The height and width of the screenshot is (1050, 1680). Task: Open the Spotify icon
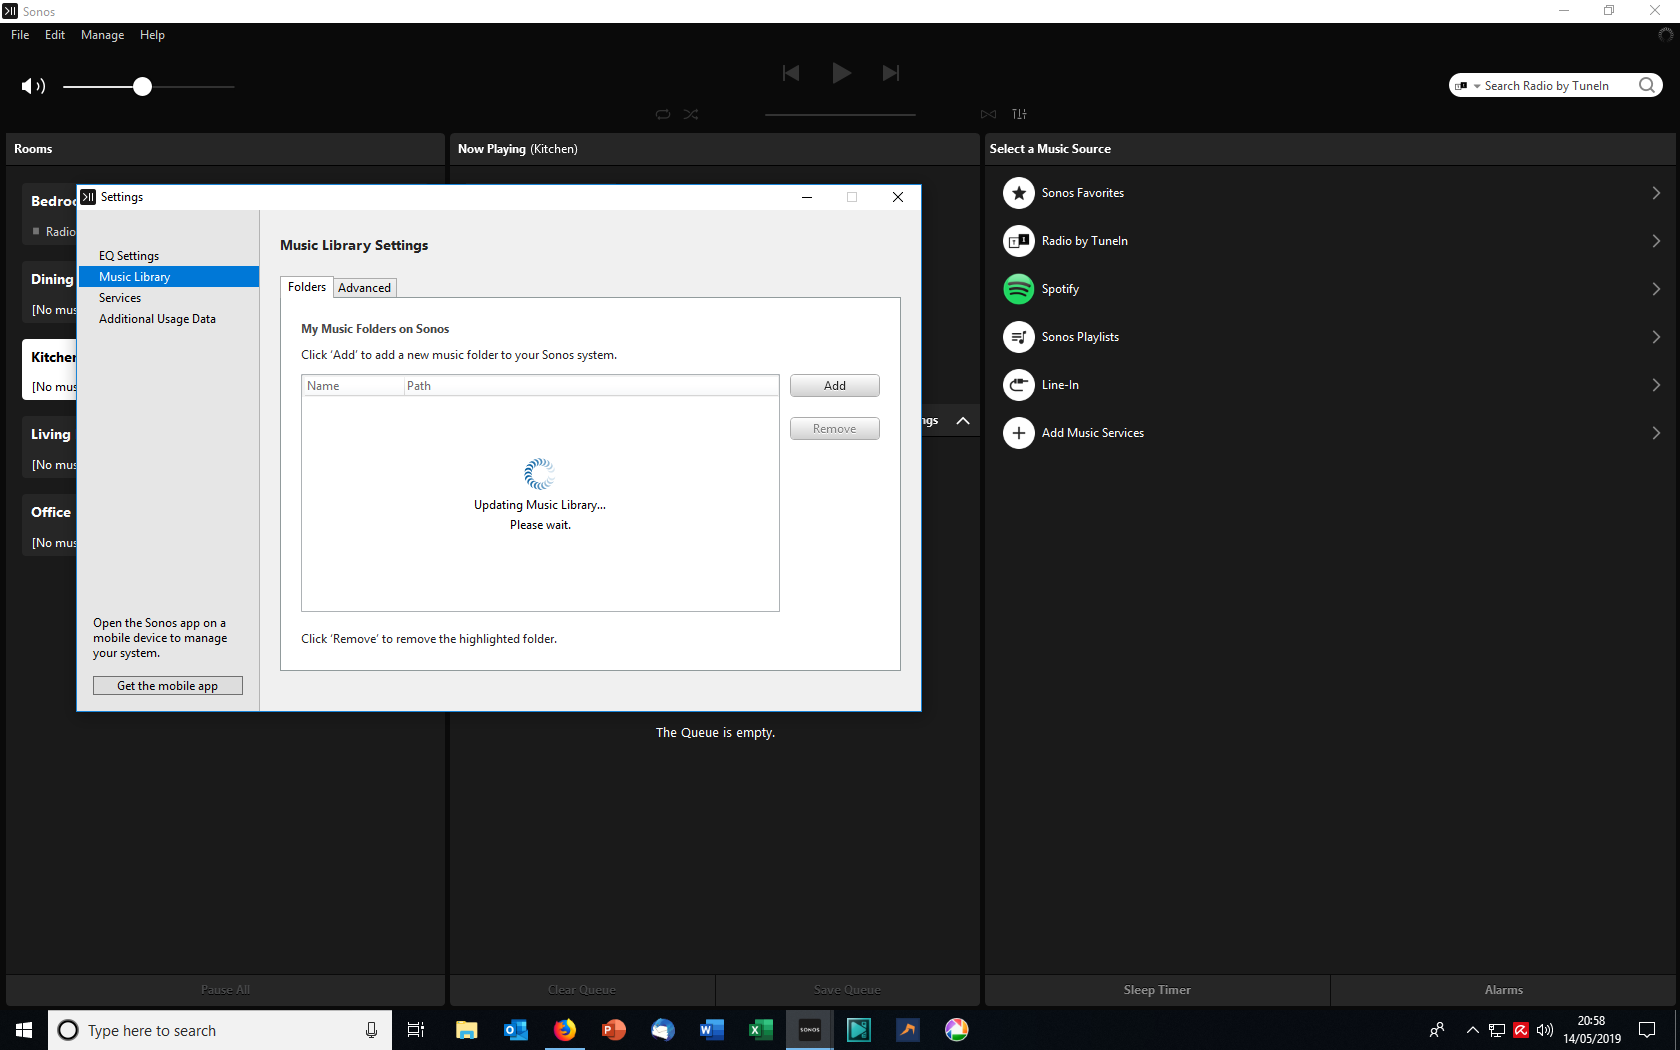point(1019,289)
